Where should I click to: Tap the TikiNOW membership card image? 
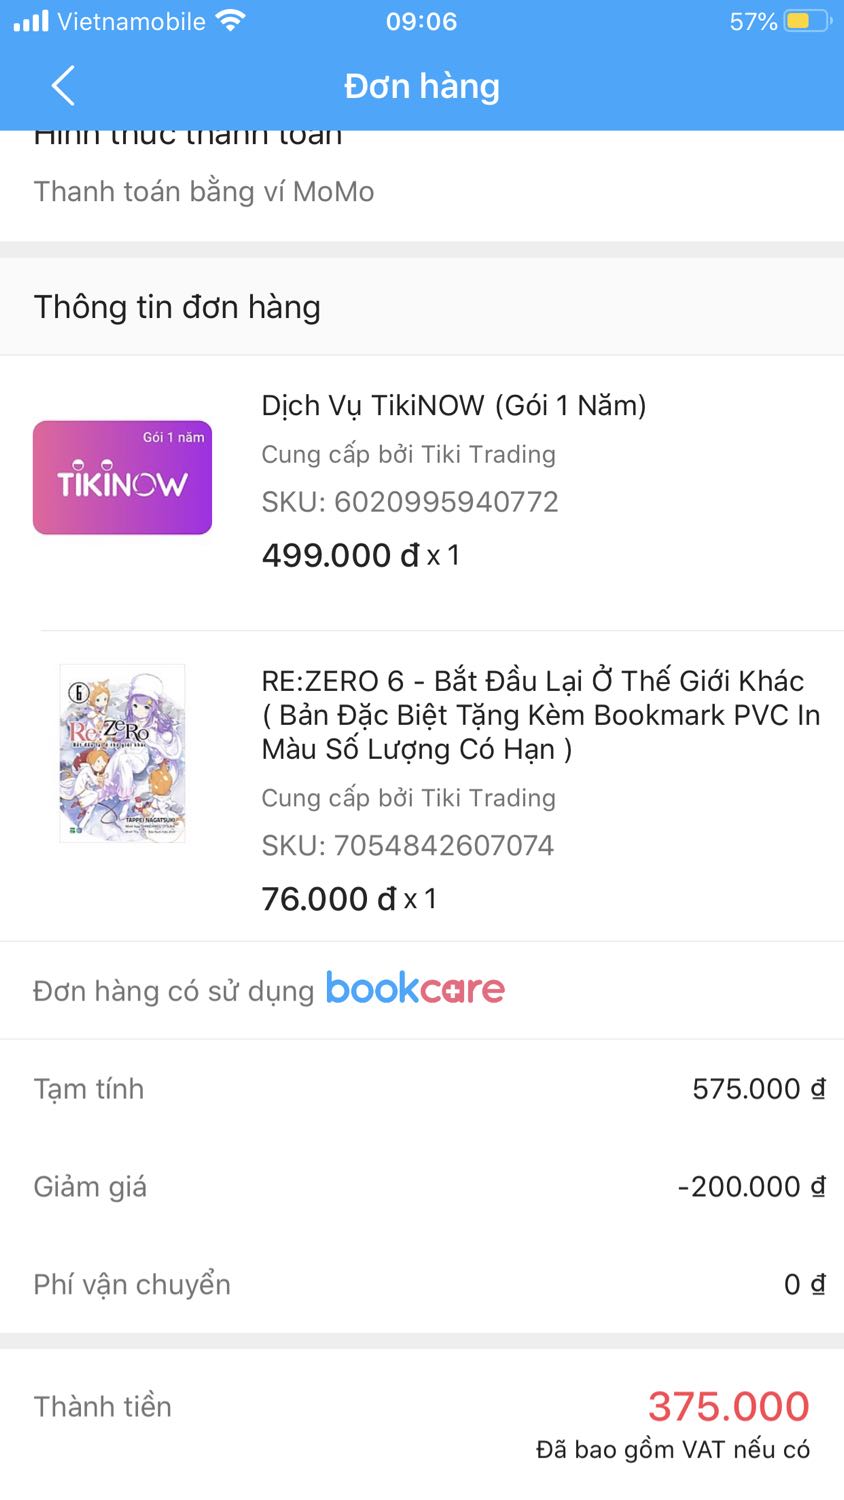point(122,477)
